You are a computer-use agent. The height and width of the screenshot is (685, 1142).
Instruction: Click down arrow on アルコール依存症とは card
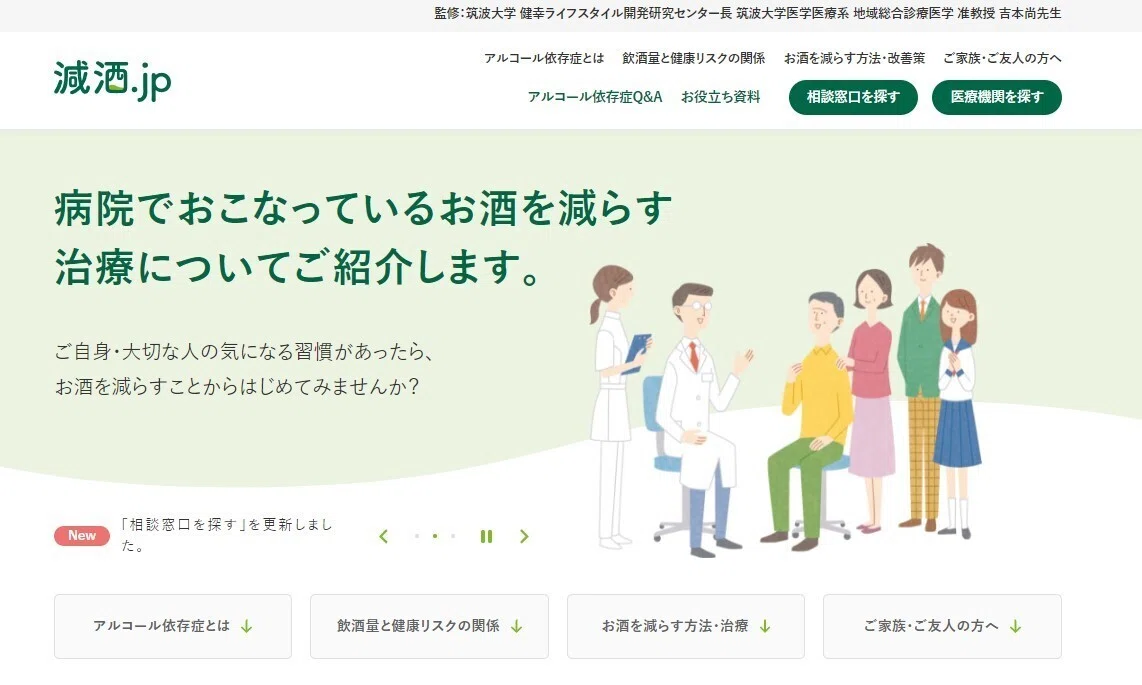(247, 626)
